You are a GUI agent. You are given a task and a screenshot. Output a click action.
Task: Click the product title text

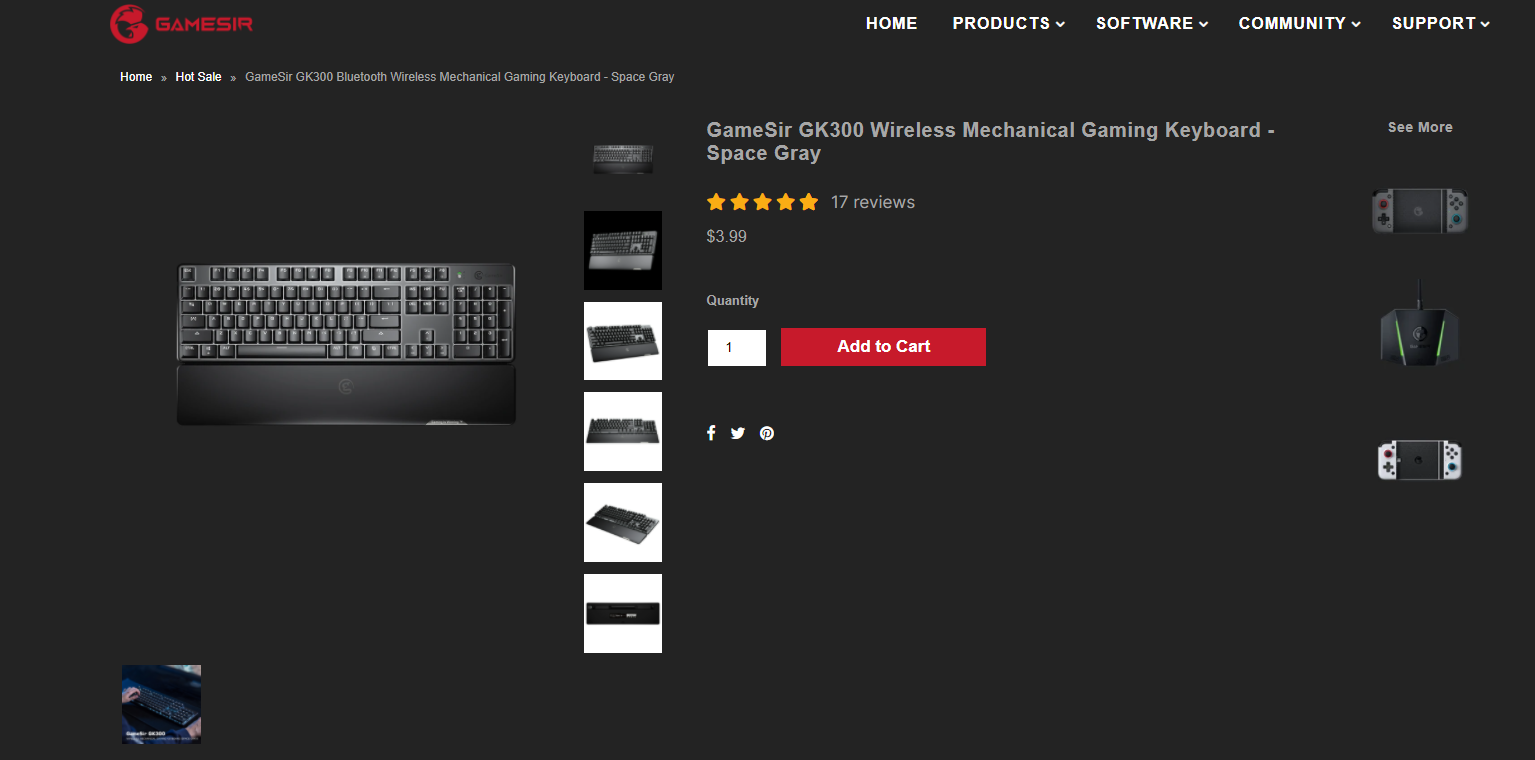pyautogui.click(x=990, y=141)
